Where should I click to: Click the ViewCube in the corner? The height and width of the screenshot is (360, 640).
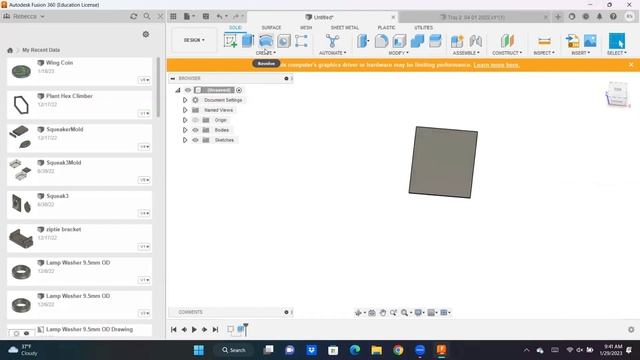point(618,94)
